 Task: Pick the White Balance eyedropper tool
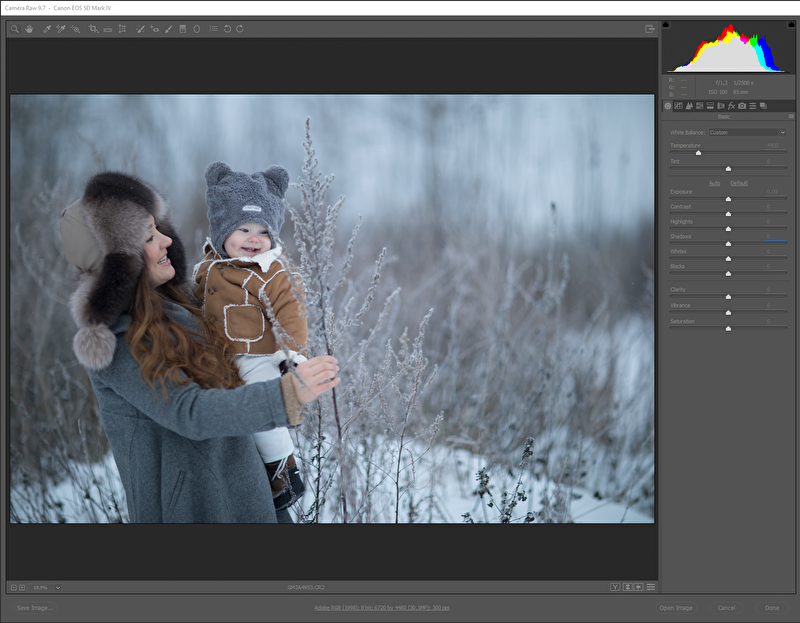pyautogui.click(x=47, y=29)
